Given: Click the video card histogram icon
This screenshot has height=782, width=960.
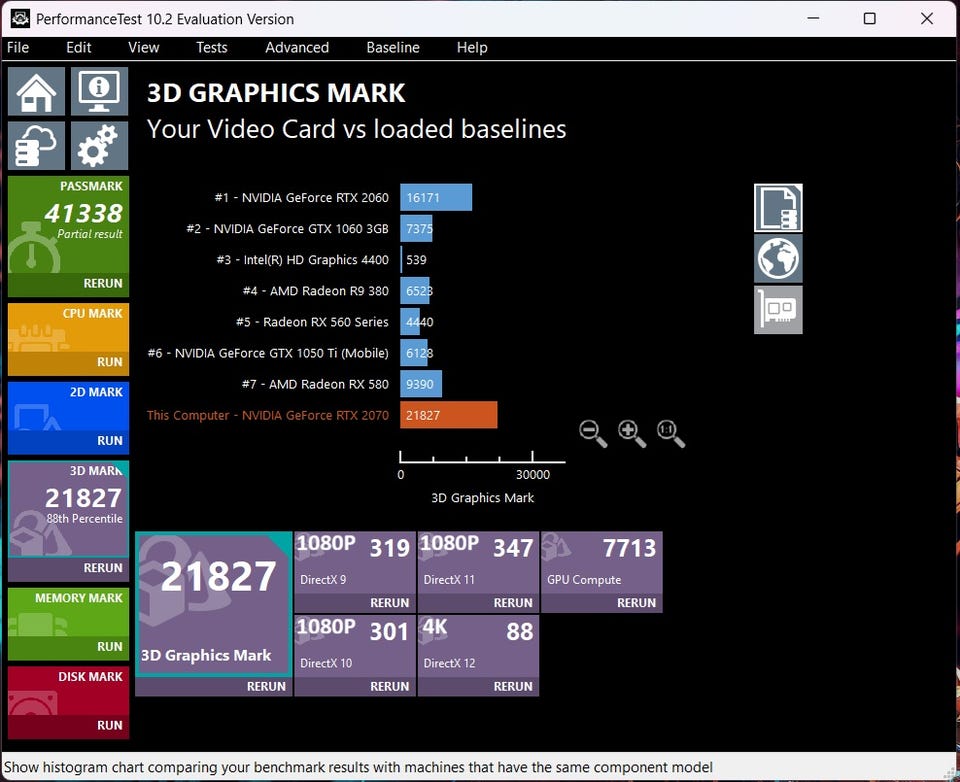Looking at the screenshot, I should pyautogui.click(x=778, y=309).
